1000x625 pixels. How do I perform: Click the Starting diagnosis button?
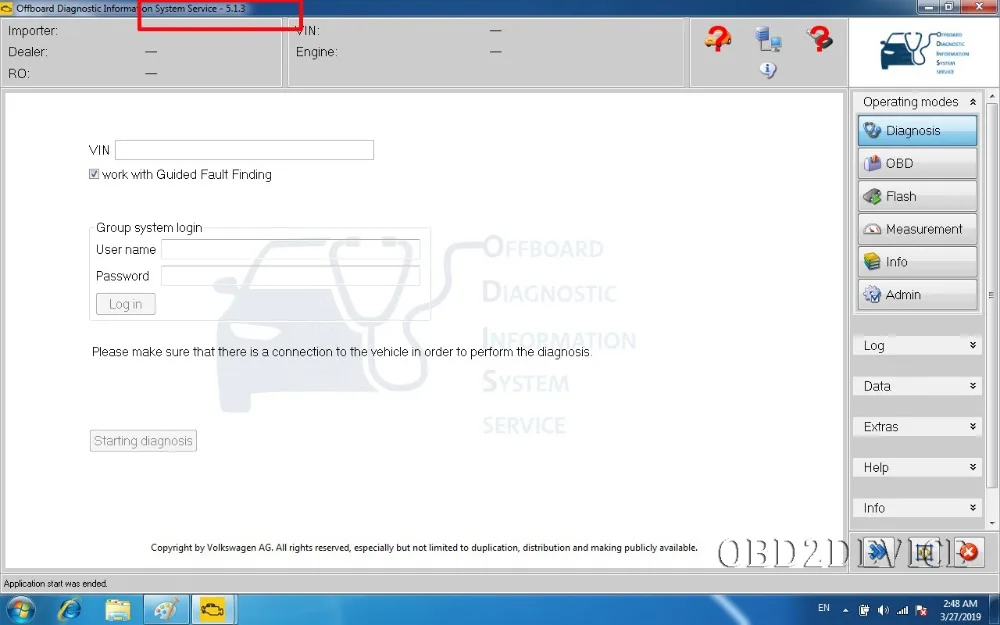(x=143, y=441)
